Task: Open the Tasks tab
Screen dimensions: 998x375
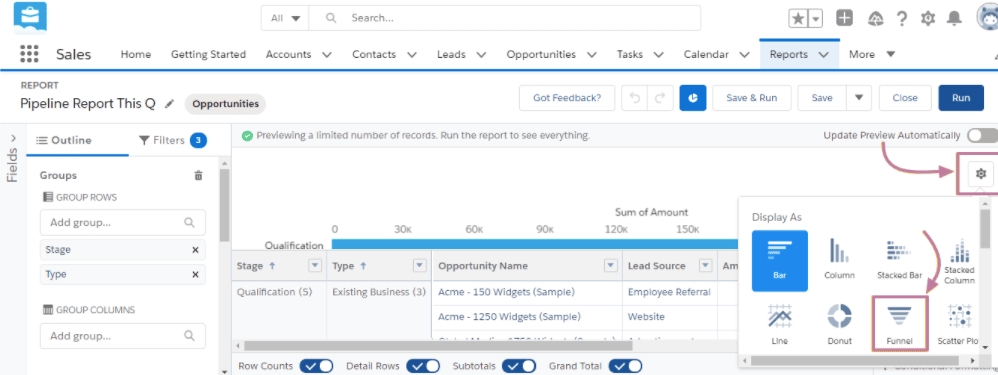Action: [x=629, y=55]
